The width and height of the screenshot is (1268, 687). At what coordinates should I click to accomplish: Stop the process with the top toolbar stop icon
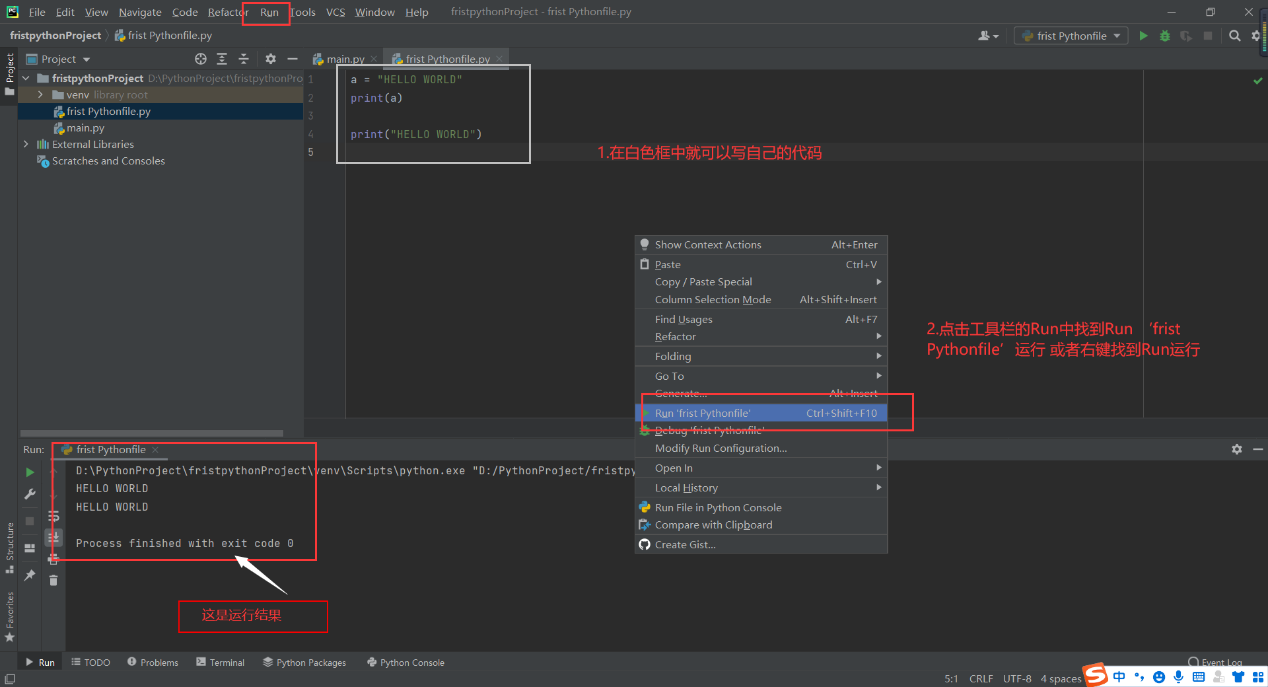tap(1208, 36)
